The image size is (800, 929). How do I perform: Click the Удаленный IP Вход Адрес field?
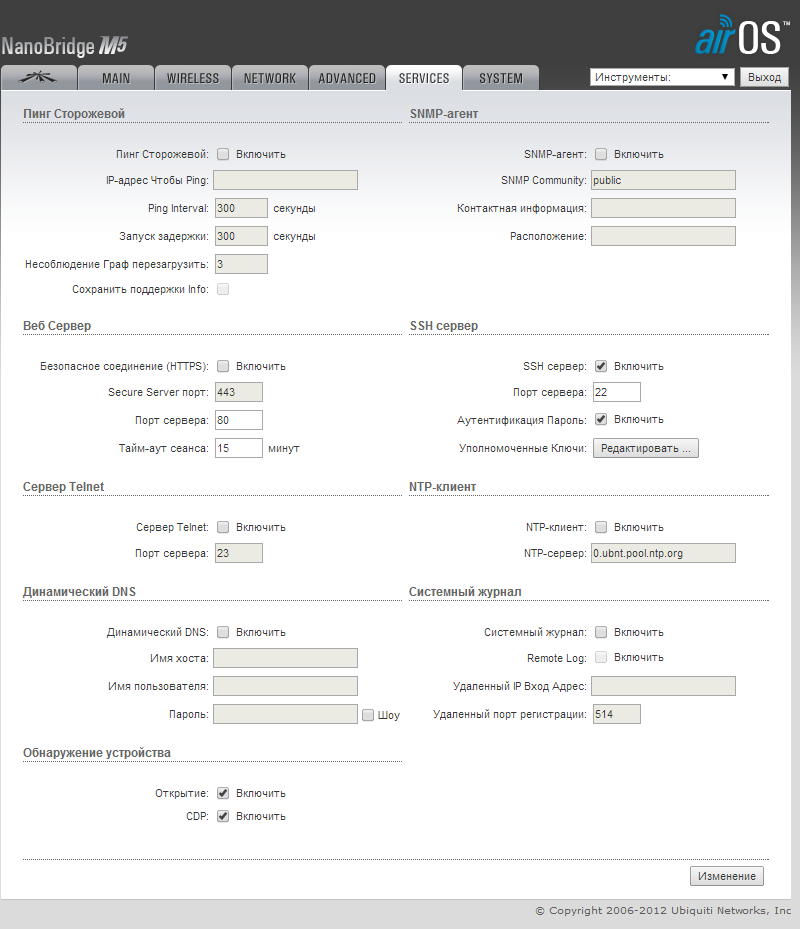point(664,685)
